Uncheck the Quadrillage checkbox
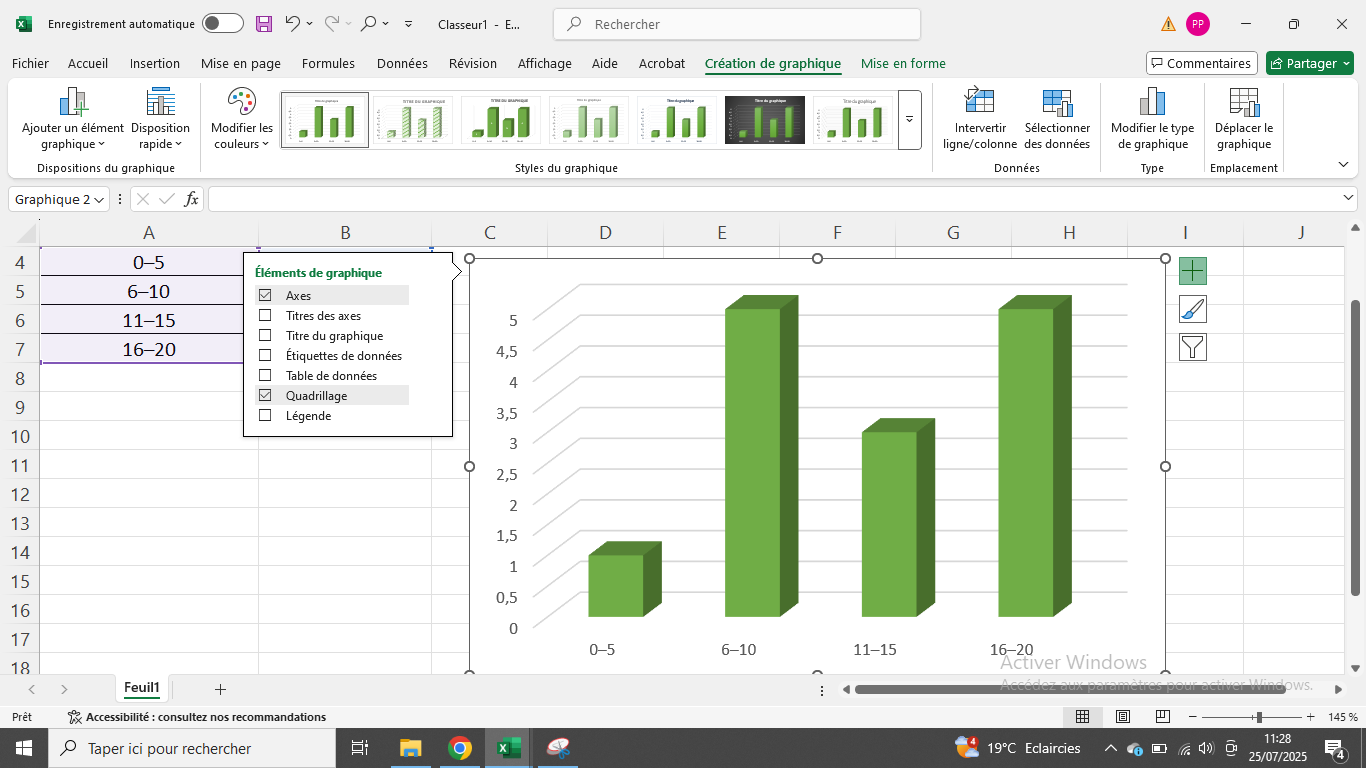The image size is (1366, 768). pos(265,395)
